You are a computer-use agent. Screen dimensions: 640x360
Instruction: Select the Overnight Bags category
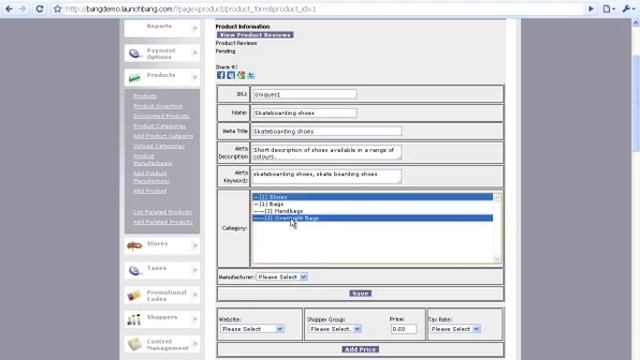pyautogui.click(x=372, y=218)
